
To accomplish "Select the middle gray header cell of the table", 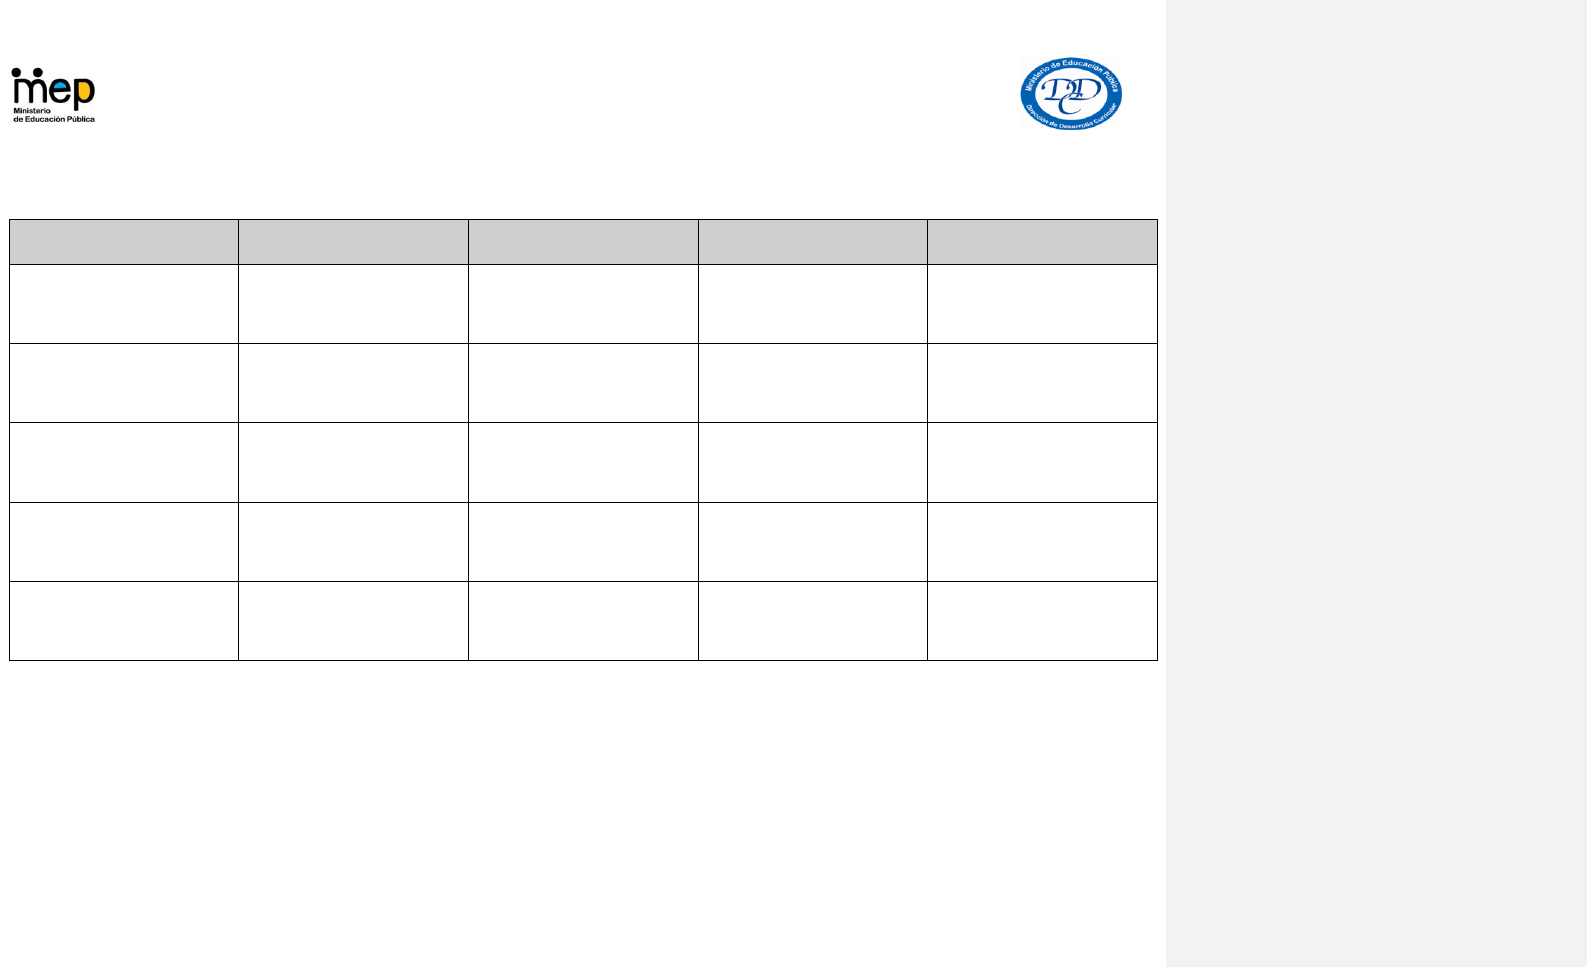I will tap(583, 242).
